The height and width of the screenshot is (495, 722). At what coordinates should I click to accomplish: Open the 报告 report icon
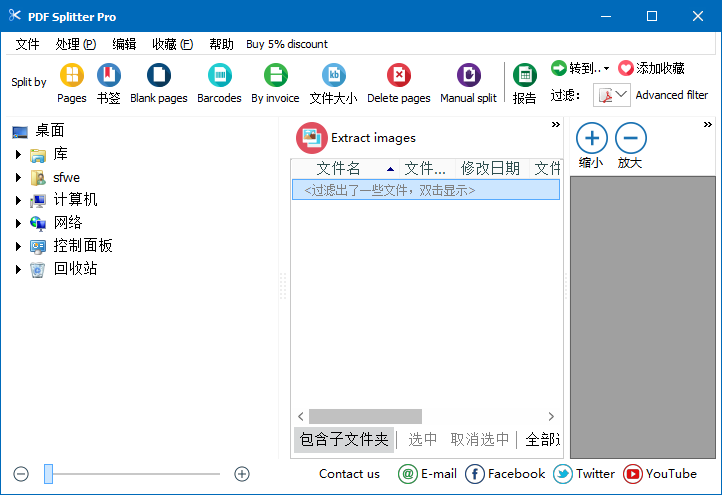click(x=525, y=75)
